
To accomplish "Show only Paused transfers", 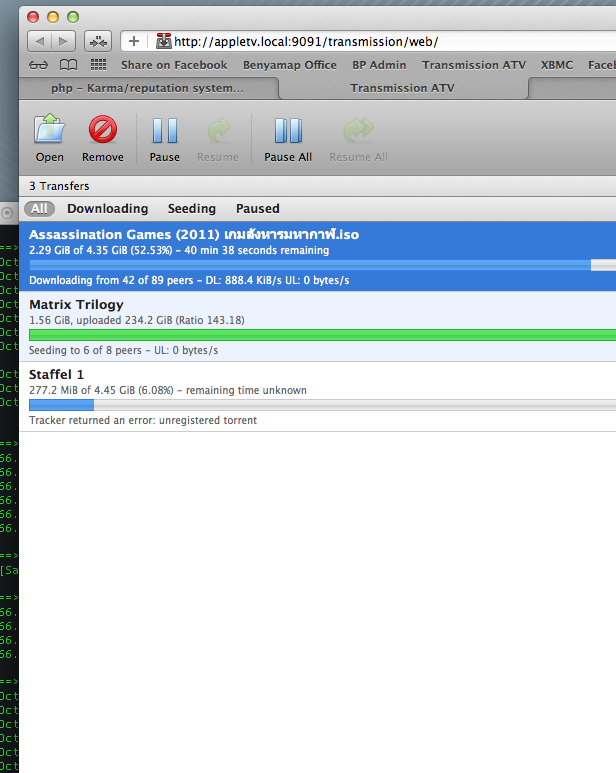I will click(x=257, y=209).
